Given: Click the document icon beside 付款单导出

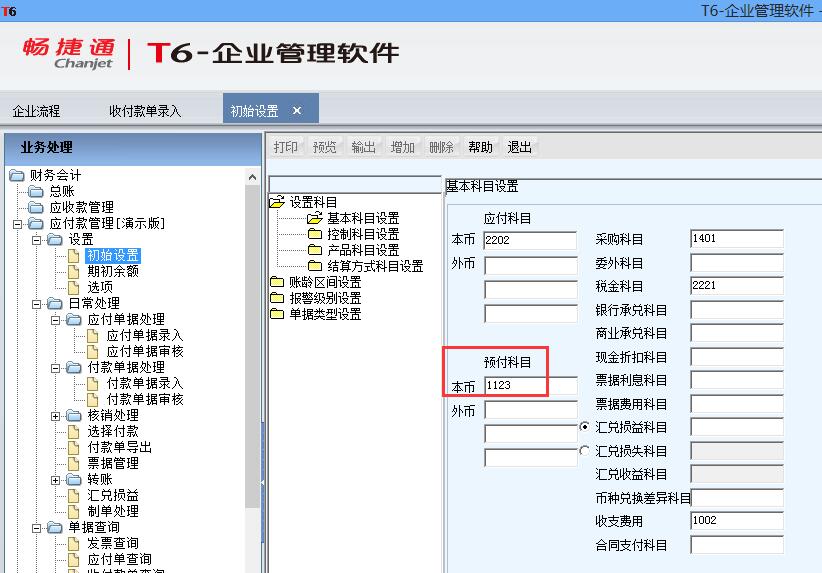Looking at the screenshot, I should pyautogui.click(x=74, y=448).
